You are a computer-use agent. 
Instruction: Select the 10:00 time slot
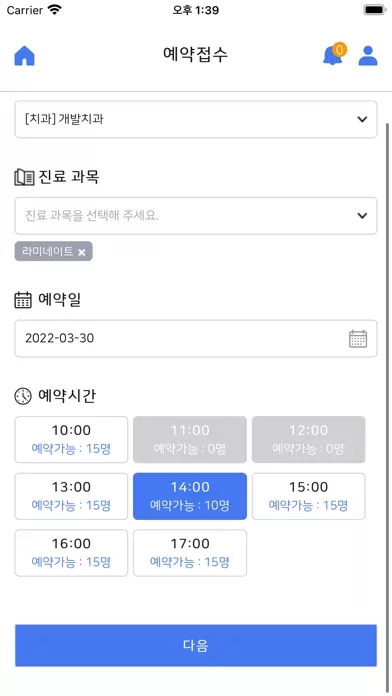[x=71, y=439]
